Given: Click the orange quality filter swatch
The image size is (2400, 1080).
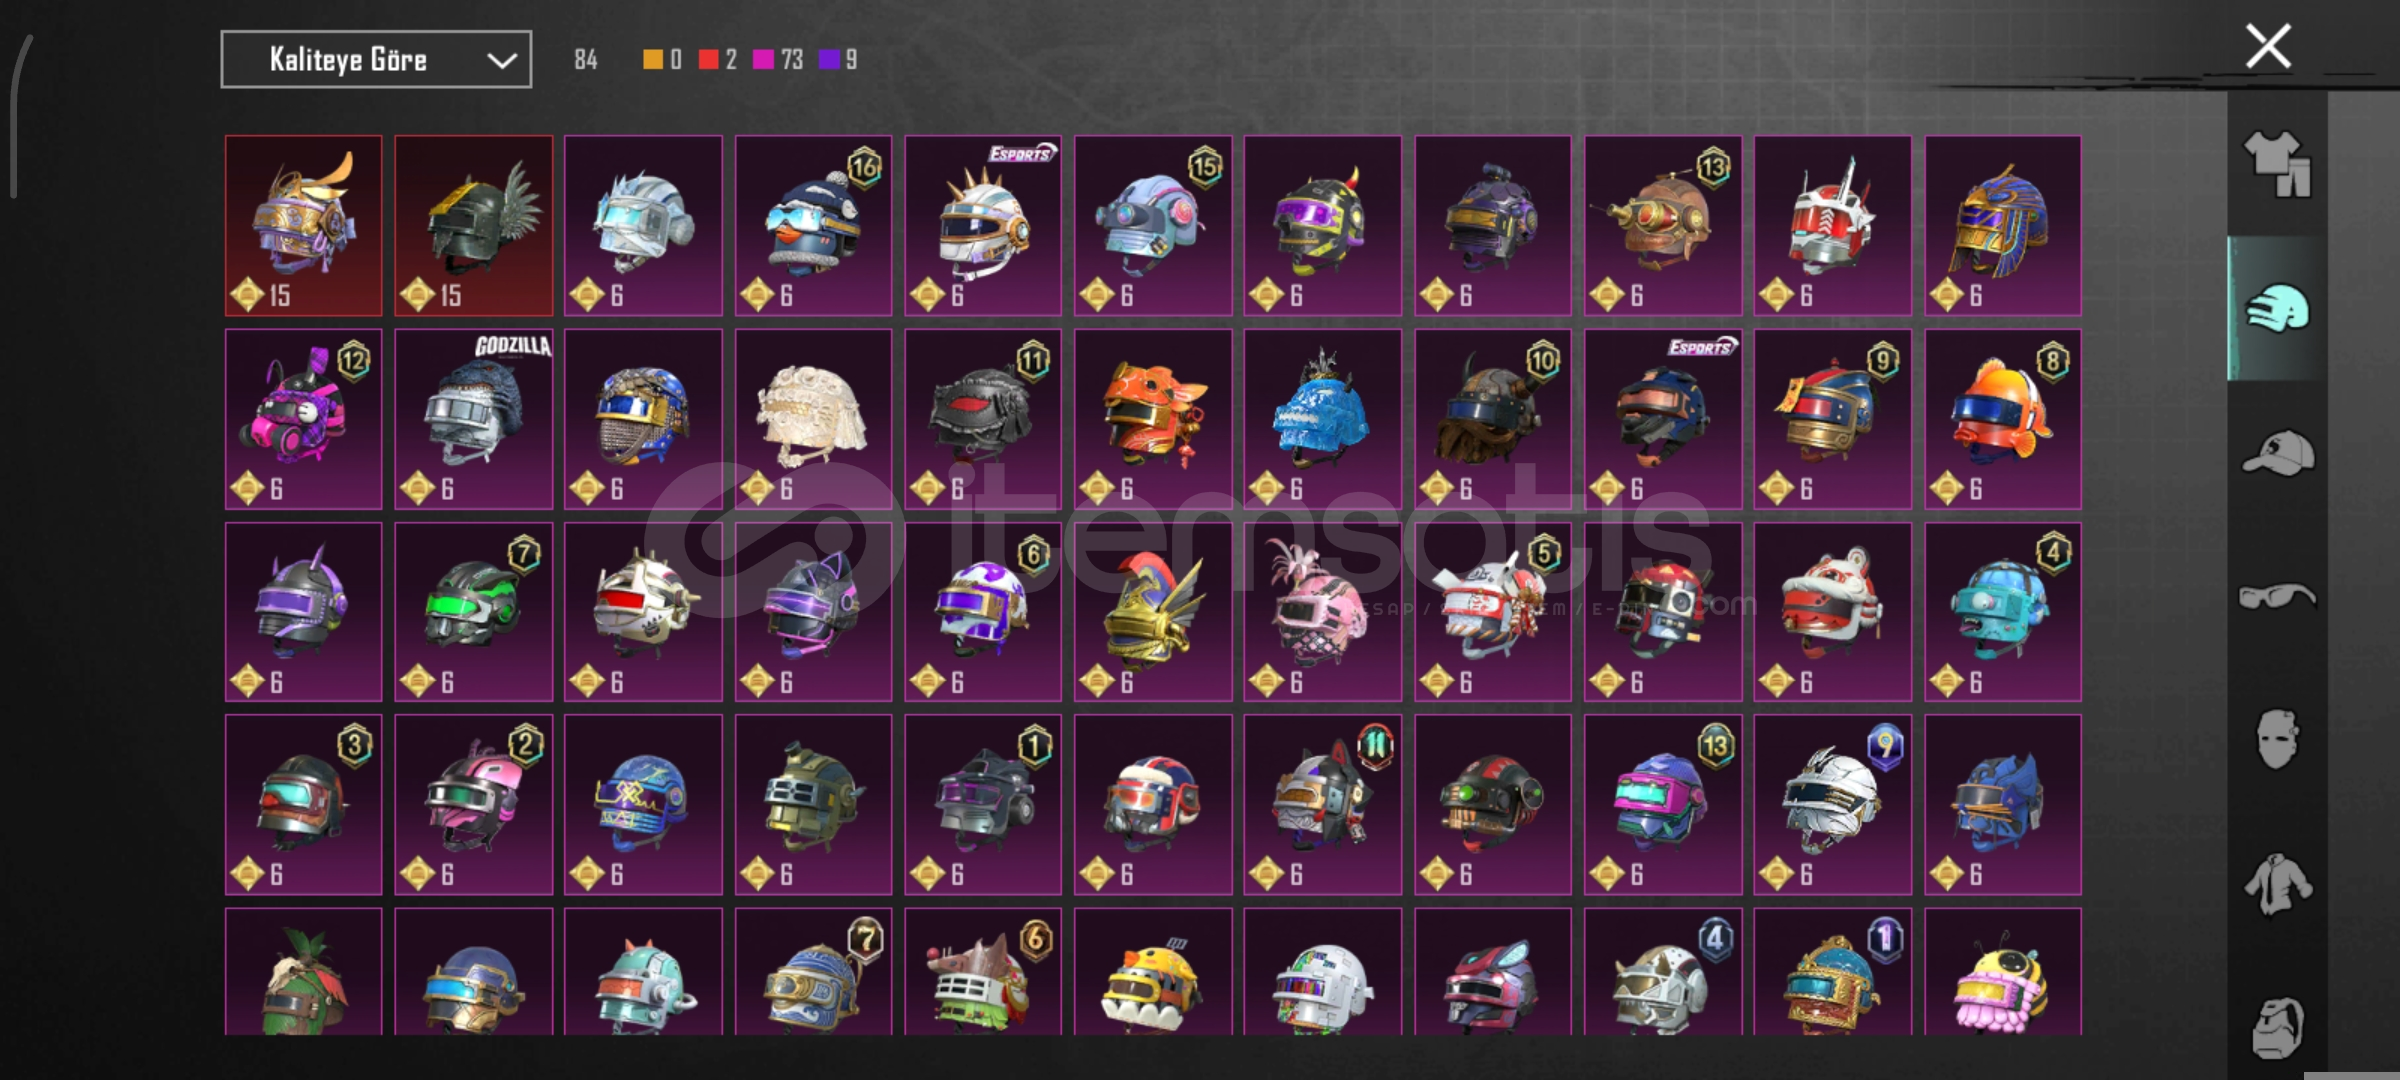Looking at the screenshot, I should pyautogui.click(x=652, y=60).
